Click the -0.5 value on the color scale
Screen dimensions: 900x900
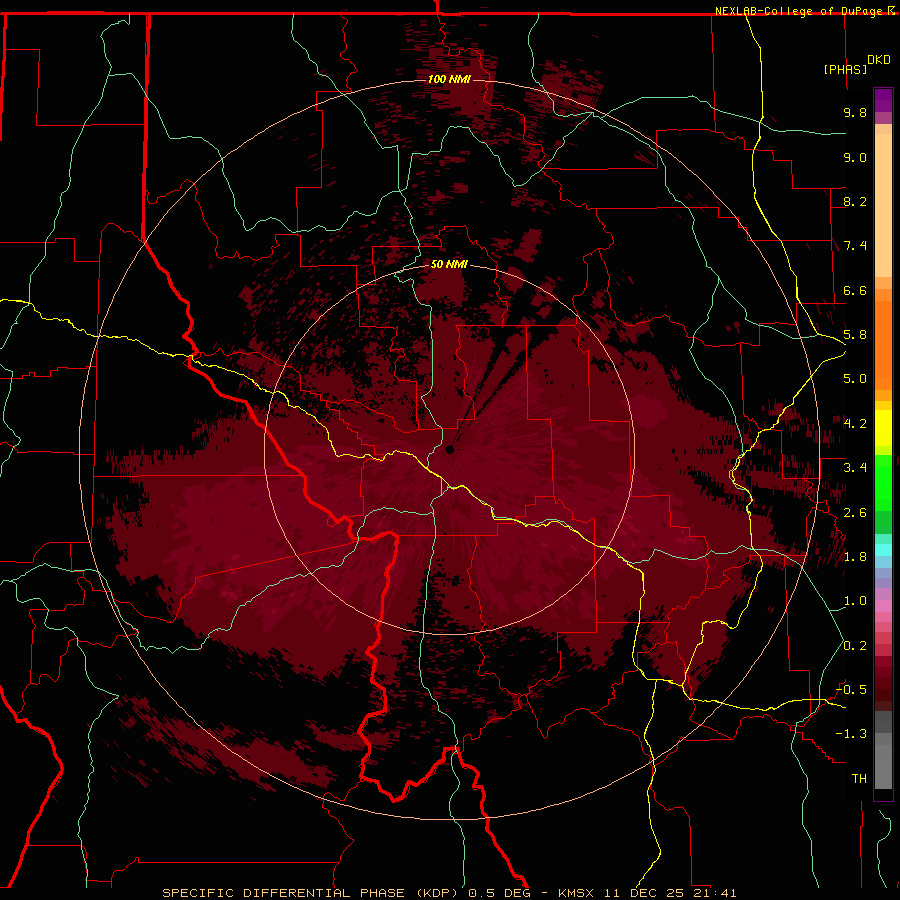[x=851, y=690]
